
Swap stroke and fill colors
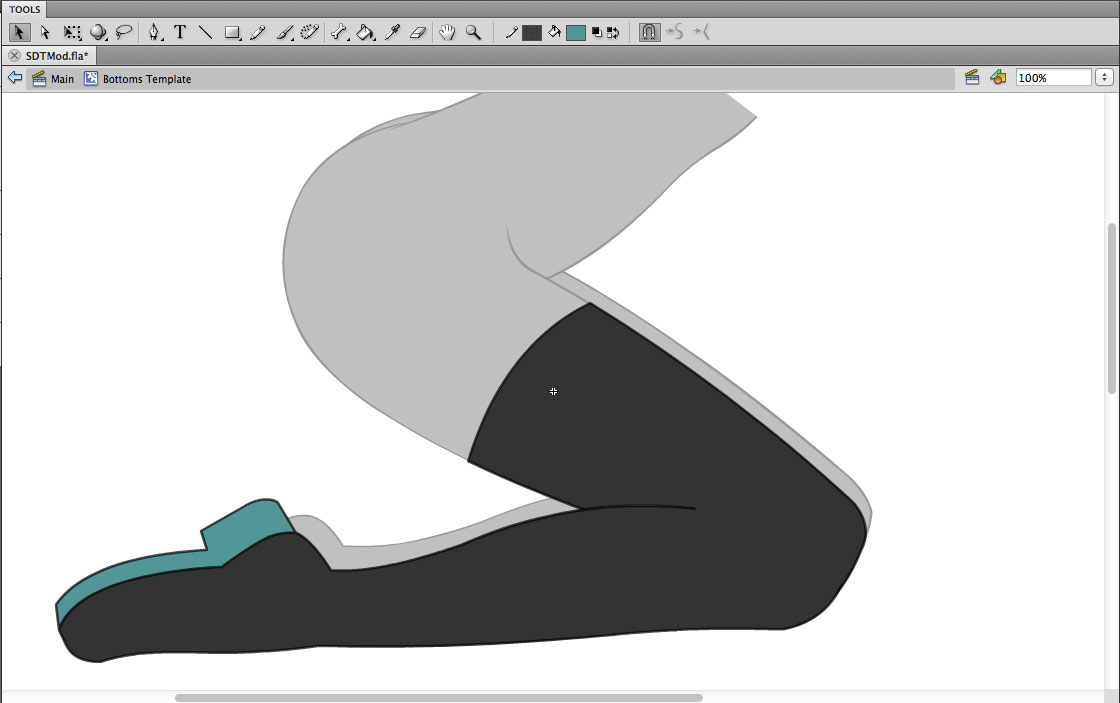click(612, 32)
